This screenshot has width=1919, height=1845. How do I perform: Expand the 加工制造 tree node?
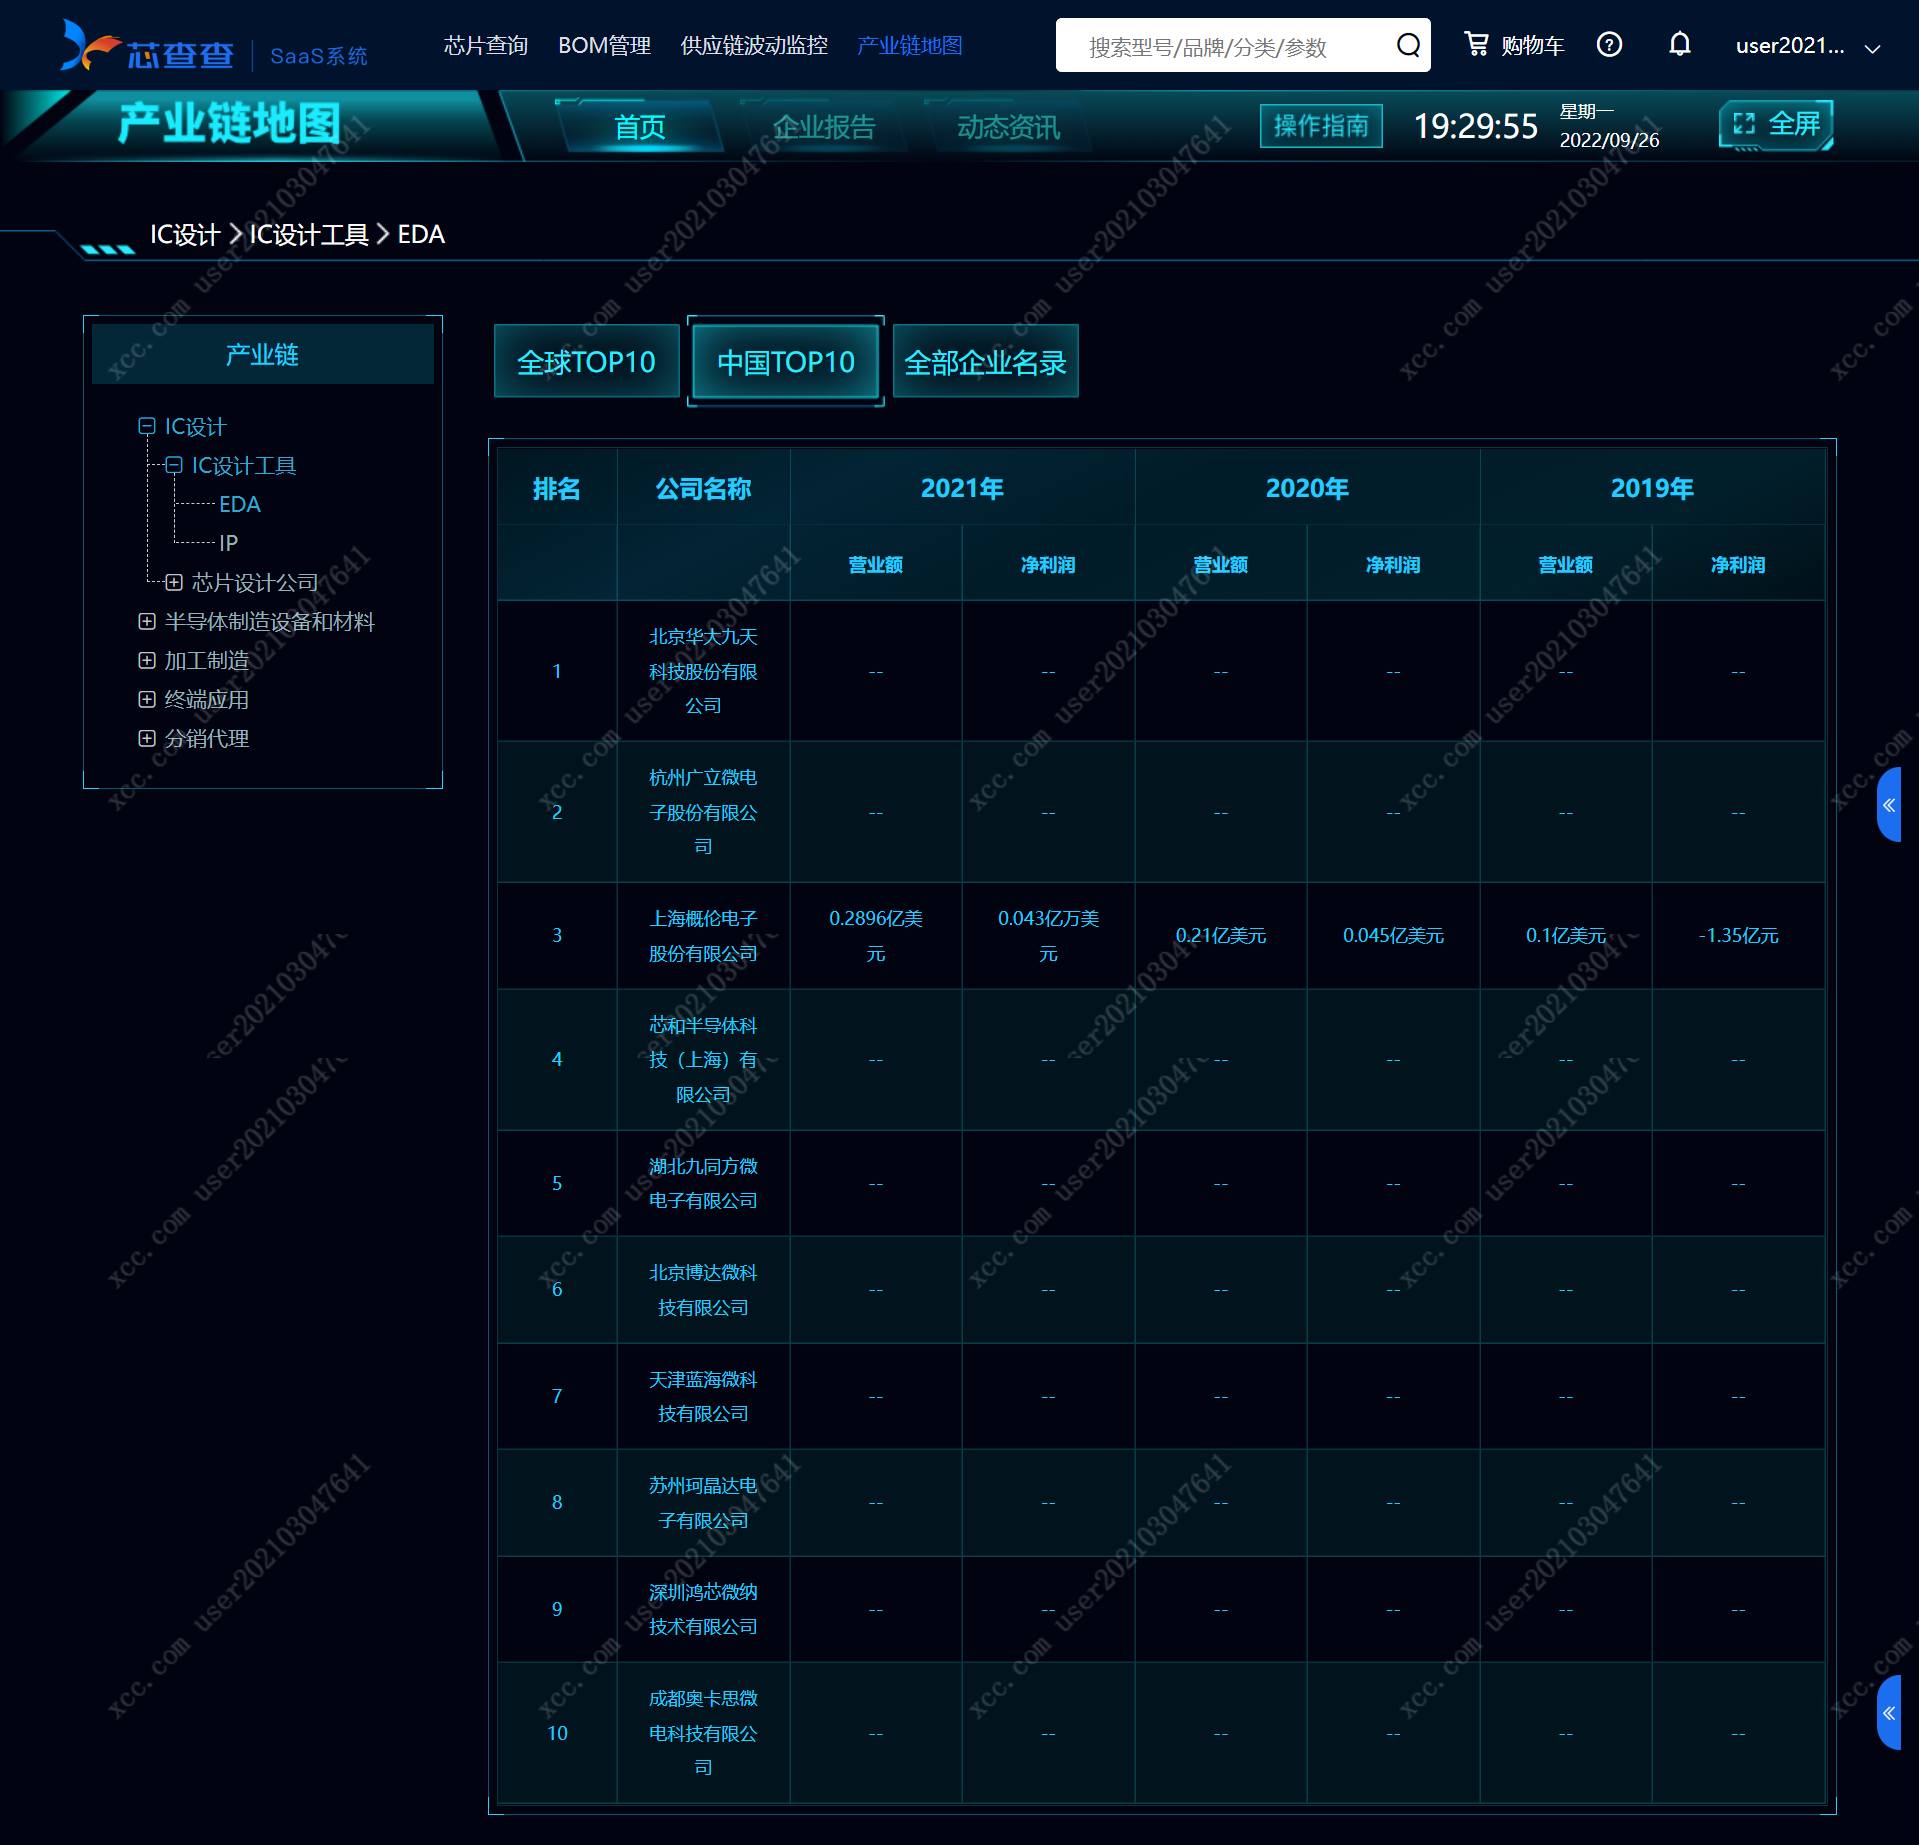(147, 660)
